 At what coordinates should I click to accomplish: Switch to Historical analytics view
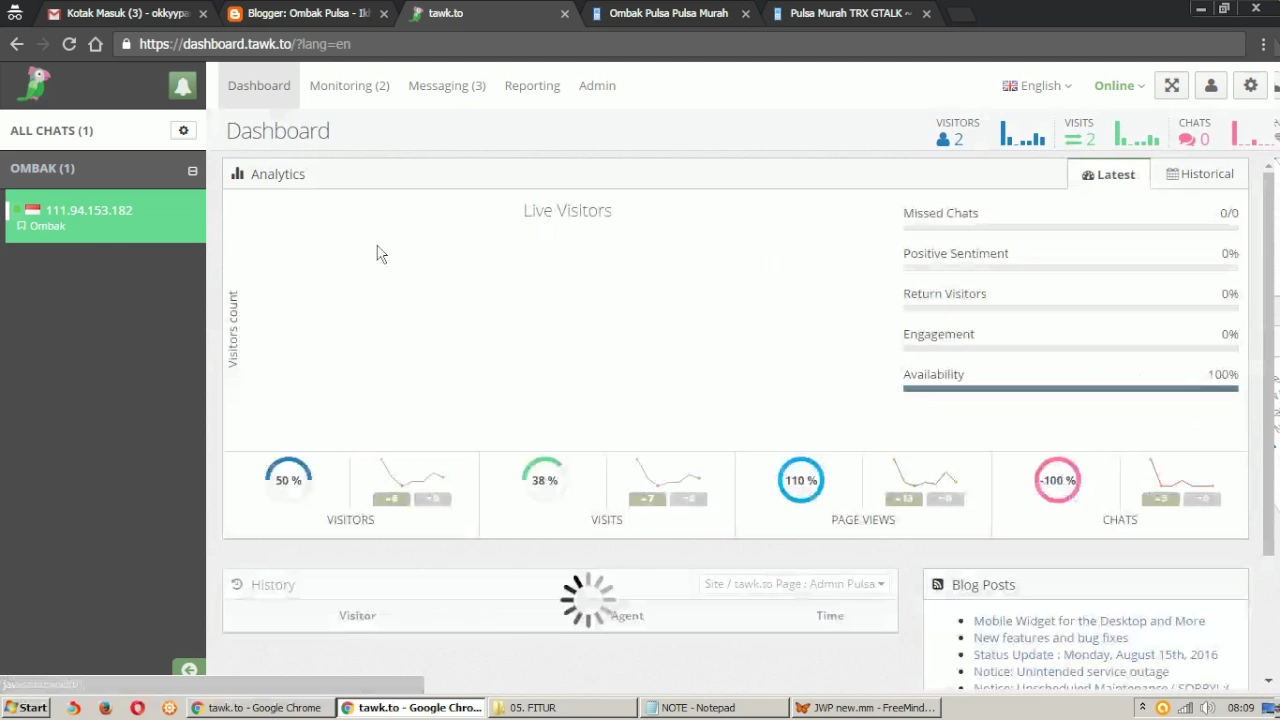(x=1199, y=174)
